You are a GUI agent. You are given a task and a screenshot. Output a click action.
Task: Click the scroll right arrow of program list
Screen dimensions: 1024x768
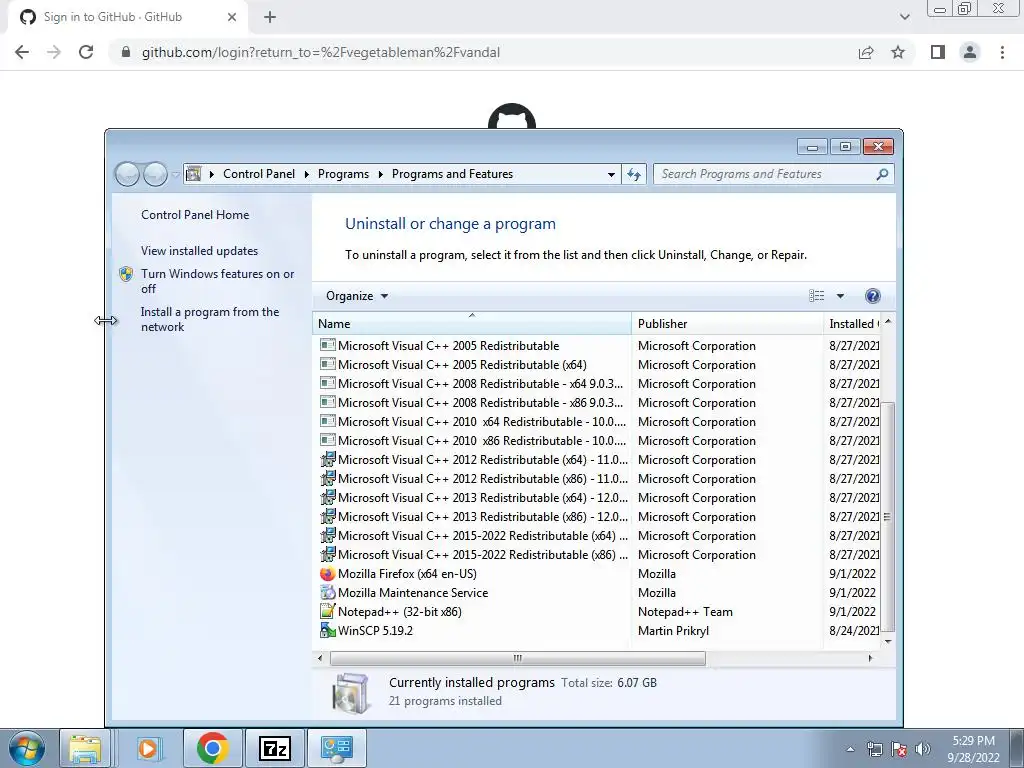click(870, 658)
